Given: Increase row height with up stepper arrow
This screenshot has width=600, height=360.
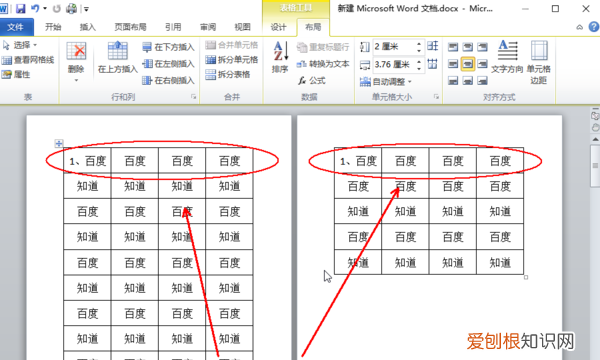Looking at the screenshot, I should [419, 44].
